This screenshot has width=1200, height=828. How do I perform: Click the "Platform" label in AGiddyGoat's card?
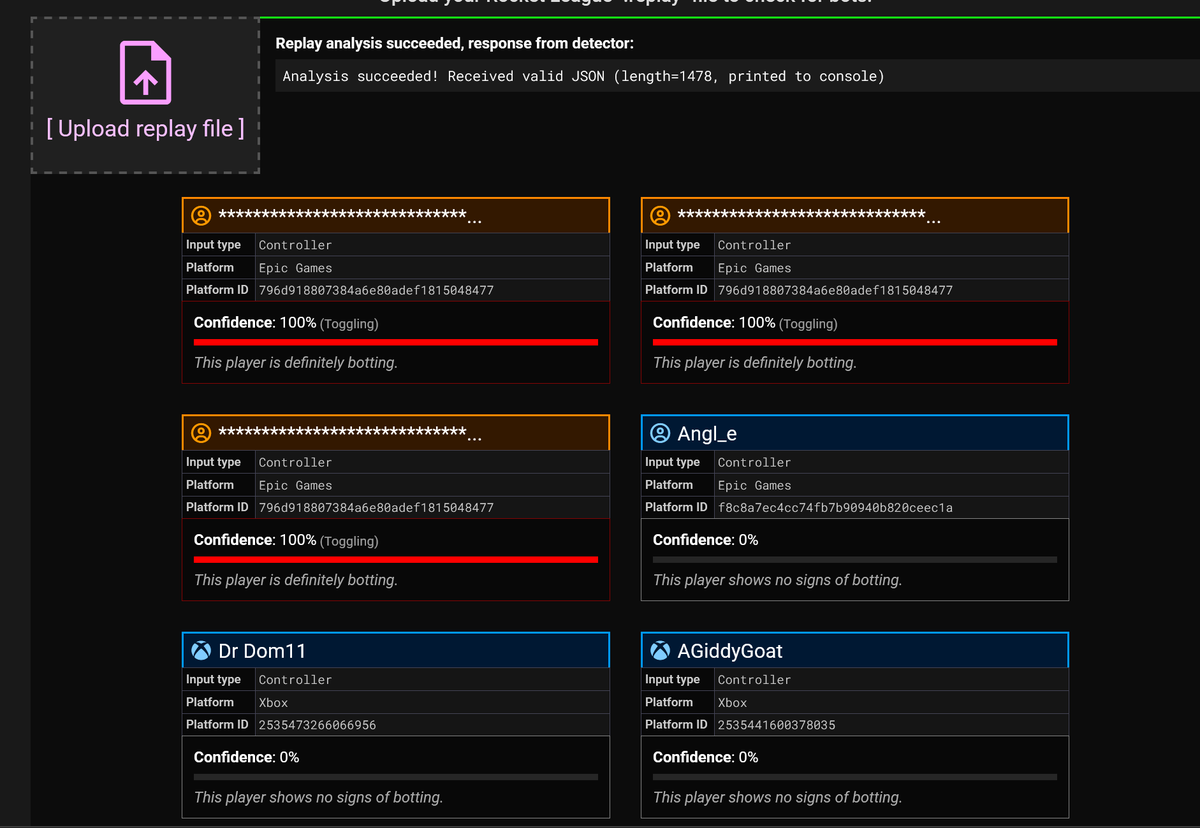point(669,702)
